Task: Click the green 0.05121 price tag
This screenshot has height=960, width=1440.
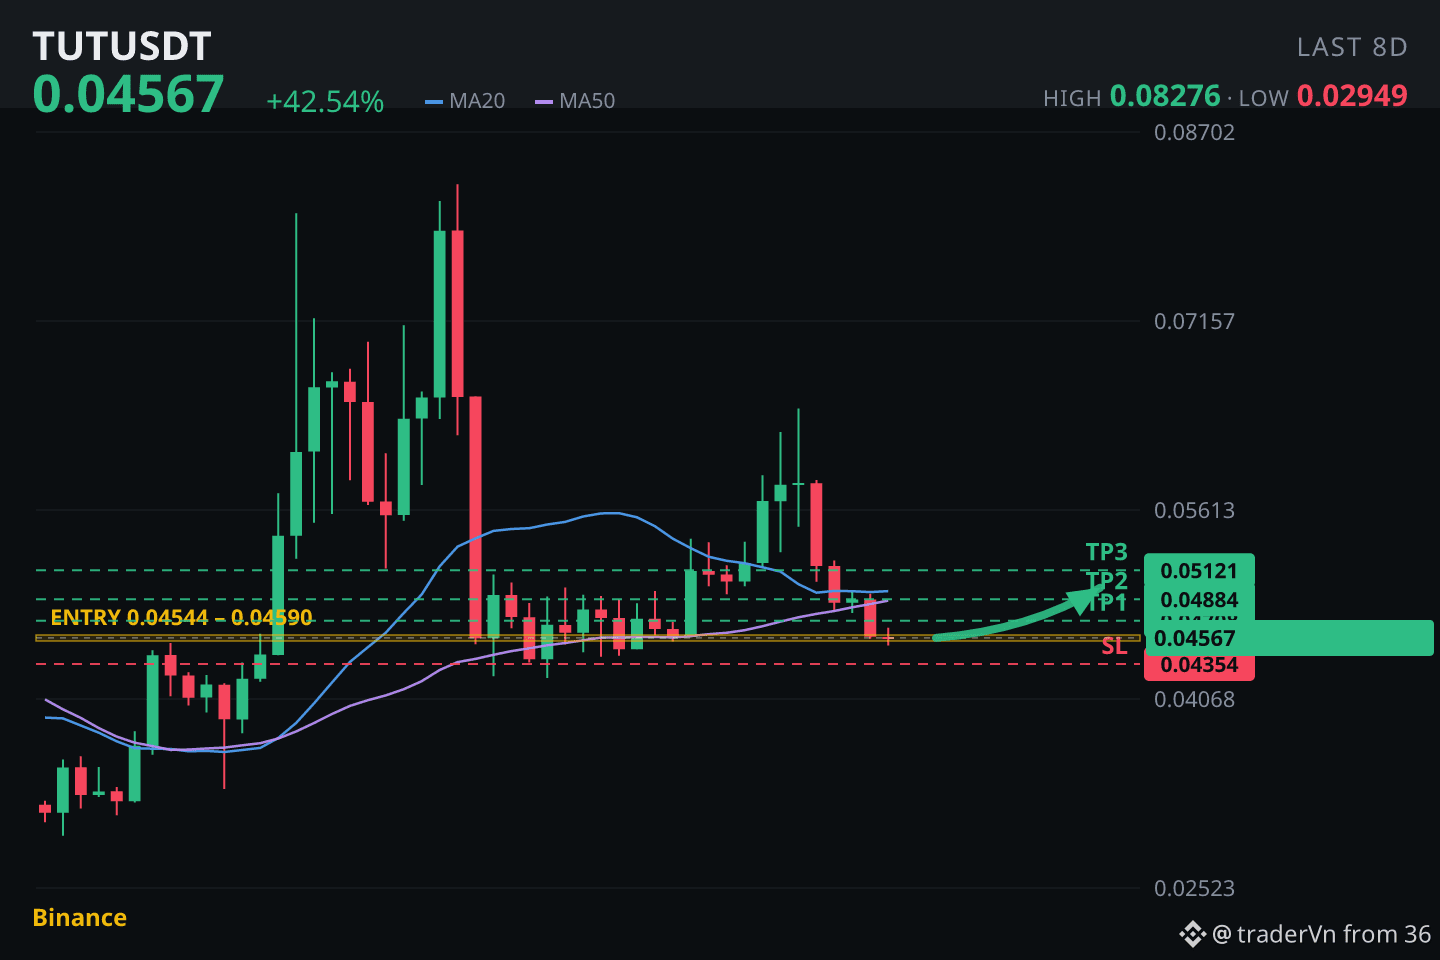Action: coord(1199,570)
